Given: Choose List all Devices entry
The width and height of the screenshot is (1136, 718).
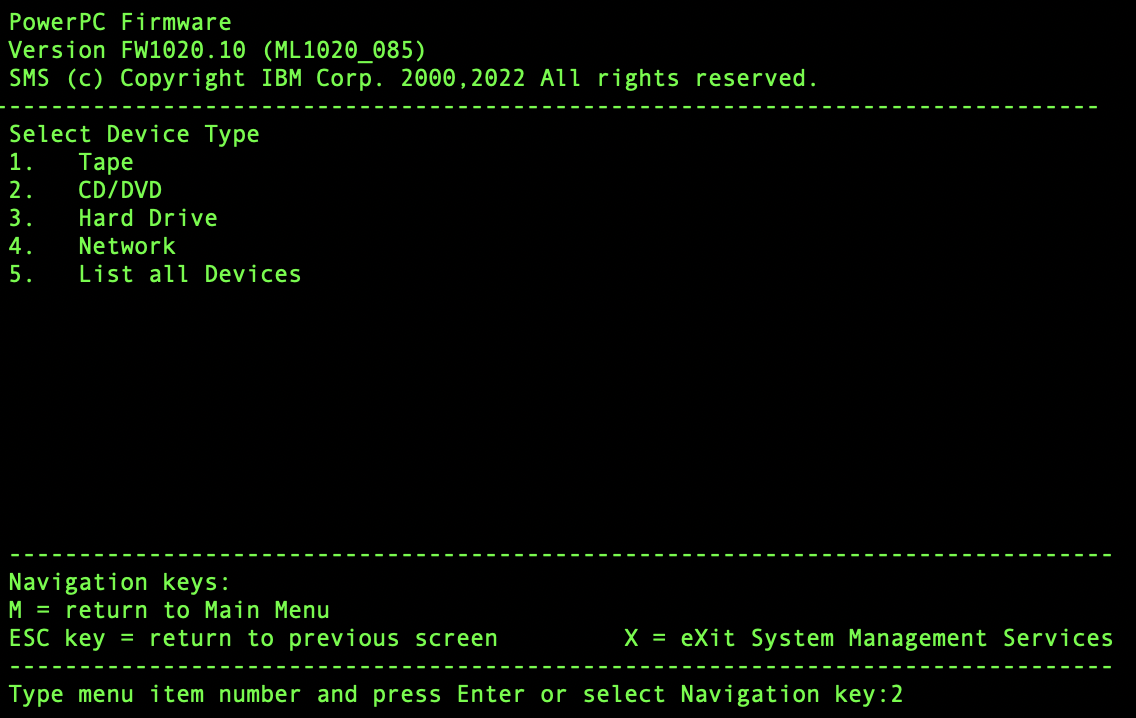Looking at the screenshot, I should tap(155, 275).
